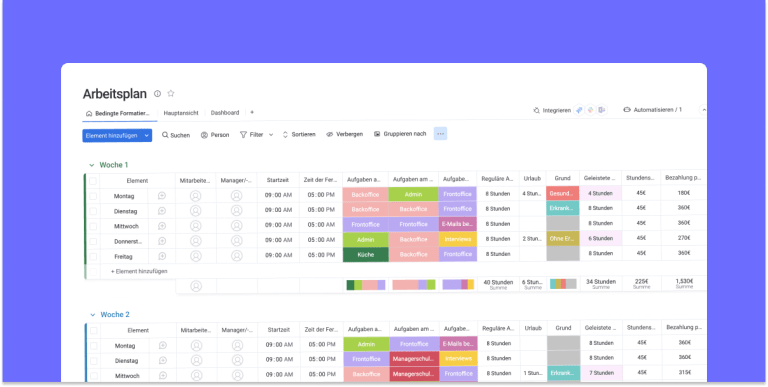This screenshot has height=387, width=768.
Task: Click the Grund color distribution summary bar
Action: coord(563,284)
